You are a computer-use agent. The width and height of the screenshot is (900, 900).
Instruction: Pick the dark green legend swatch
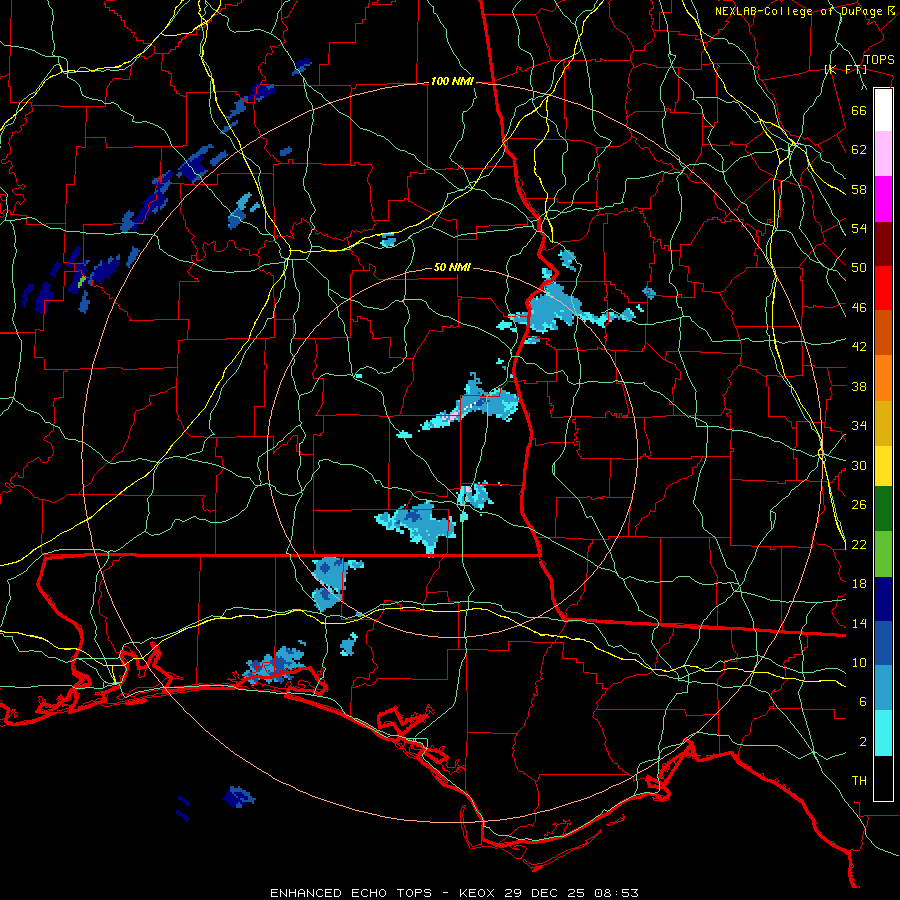click(x=883, y=509)
